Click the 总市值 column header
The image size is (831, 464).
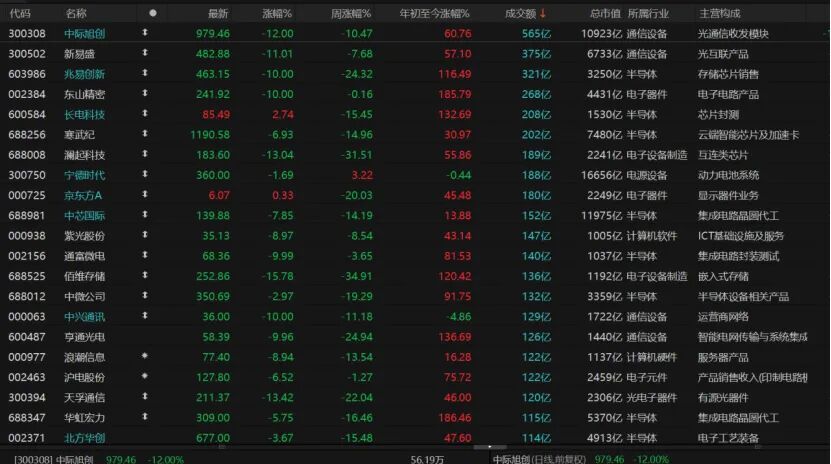pyautogui.click(x=605, y=14)
